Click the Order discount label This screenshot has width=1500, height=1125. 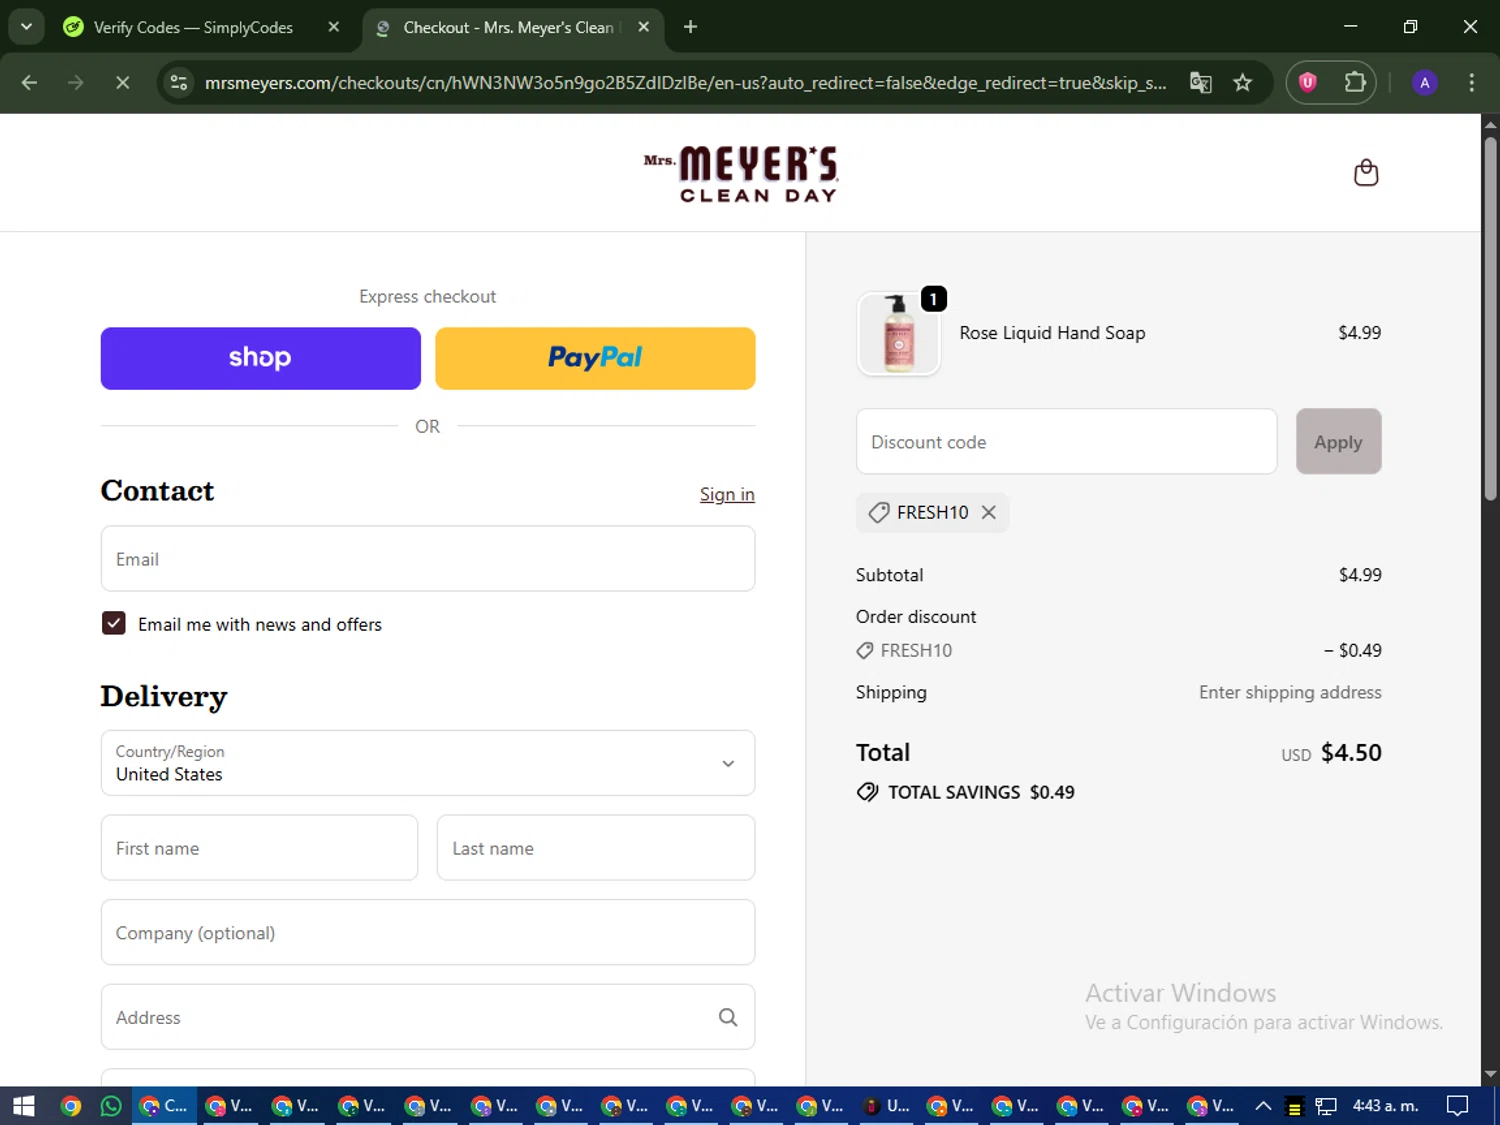(916, 617)
